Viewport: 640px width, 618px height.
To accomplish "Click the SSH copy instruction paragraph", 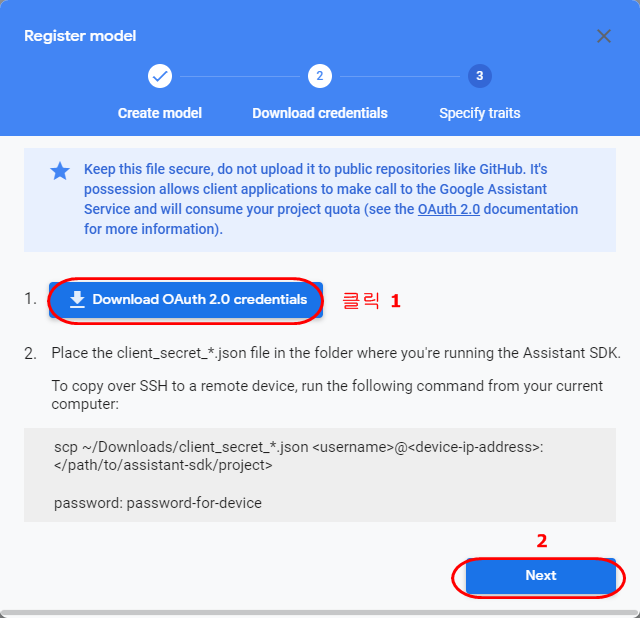I will coord(327,395).
